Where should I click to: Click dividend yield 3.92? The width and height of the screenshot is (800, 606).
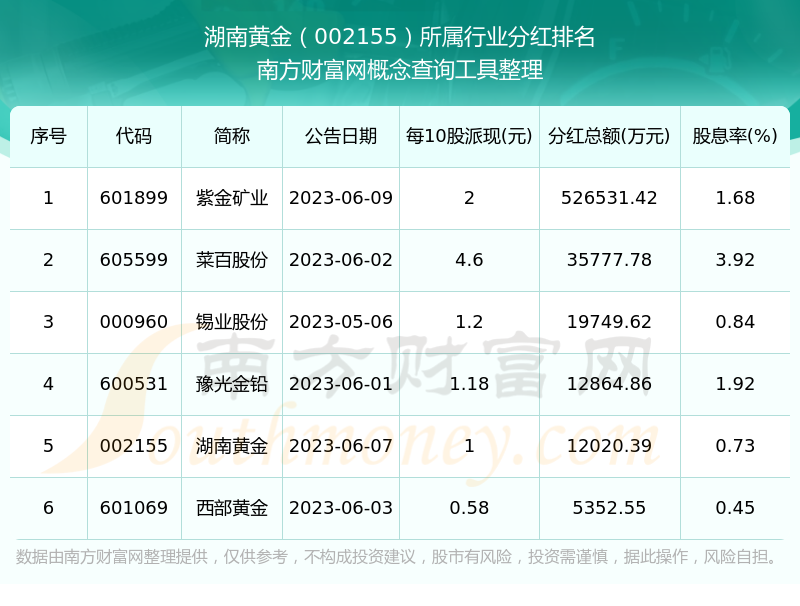click(x=735, y=260)
